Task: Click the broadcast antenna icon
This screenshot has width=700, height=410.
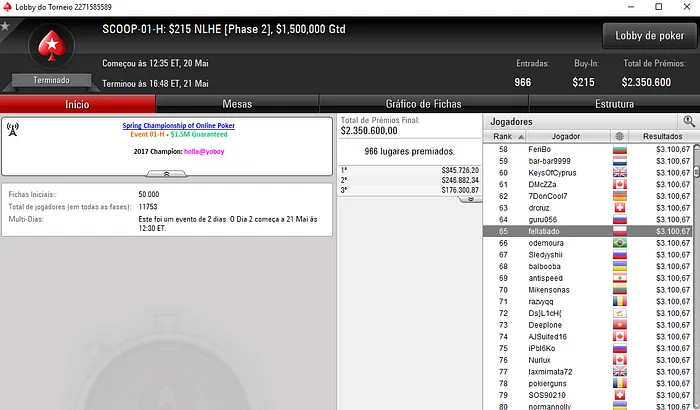Action: 12,130
